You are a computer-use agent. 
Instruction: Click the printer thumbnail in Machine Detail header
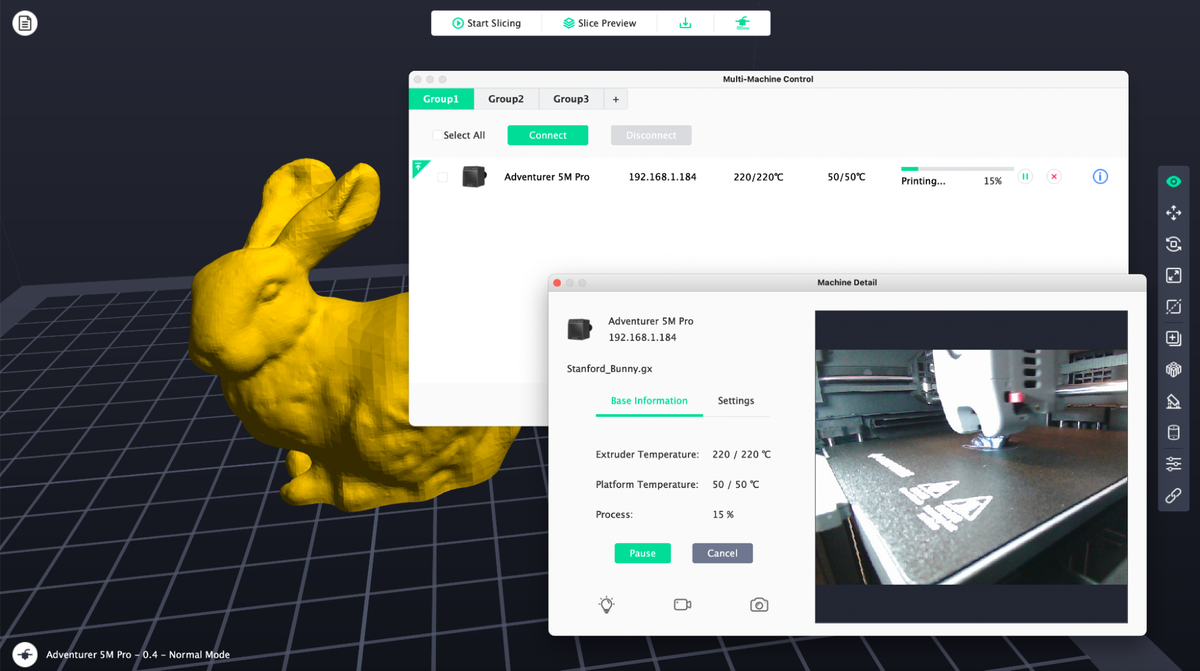[579, 329]
